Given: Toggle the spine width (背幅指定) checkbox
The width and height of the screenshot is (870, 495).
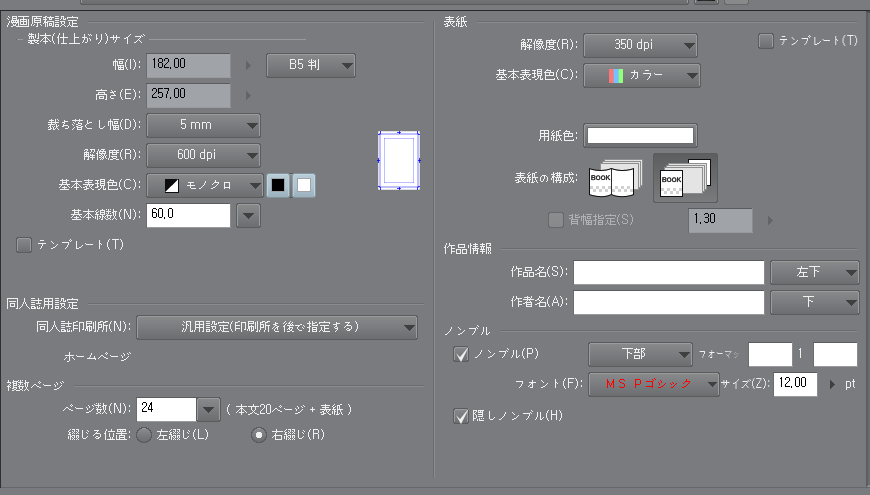Looking at the screenshot, I should (555, 220).
